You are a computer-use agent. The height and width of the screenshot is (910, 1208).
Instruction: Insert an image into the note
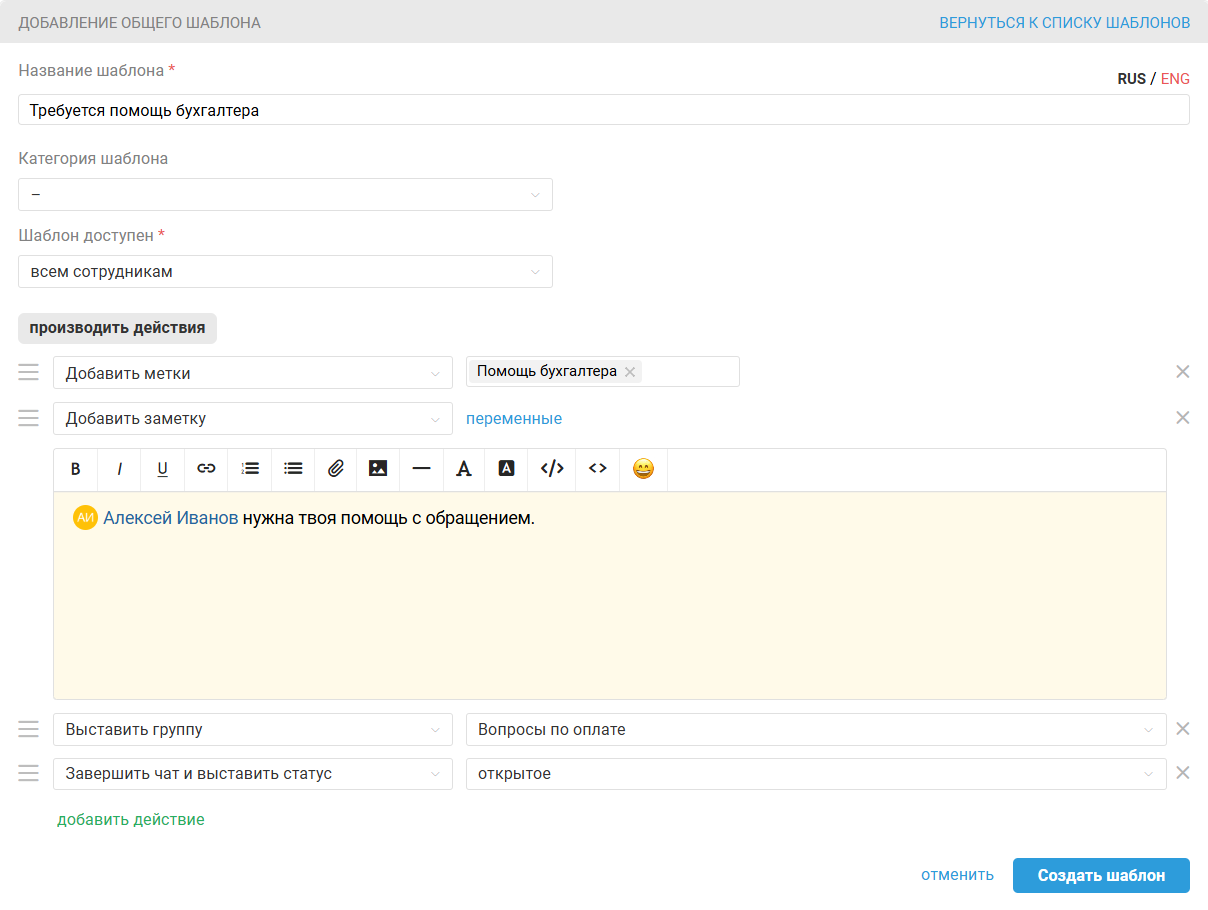(x=378, y=469)
